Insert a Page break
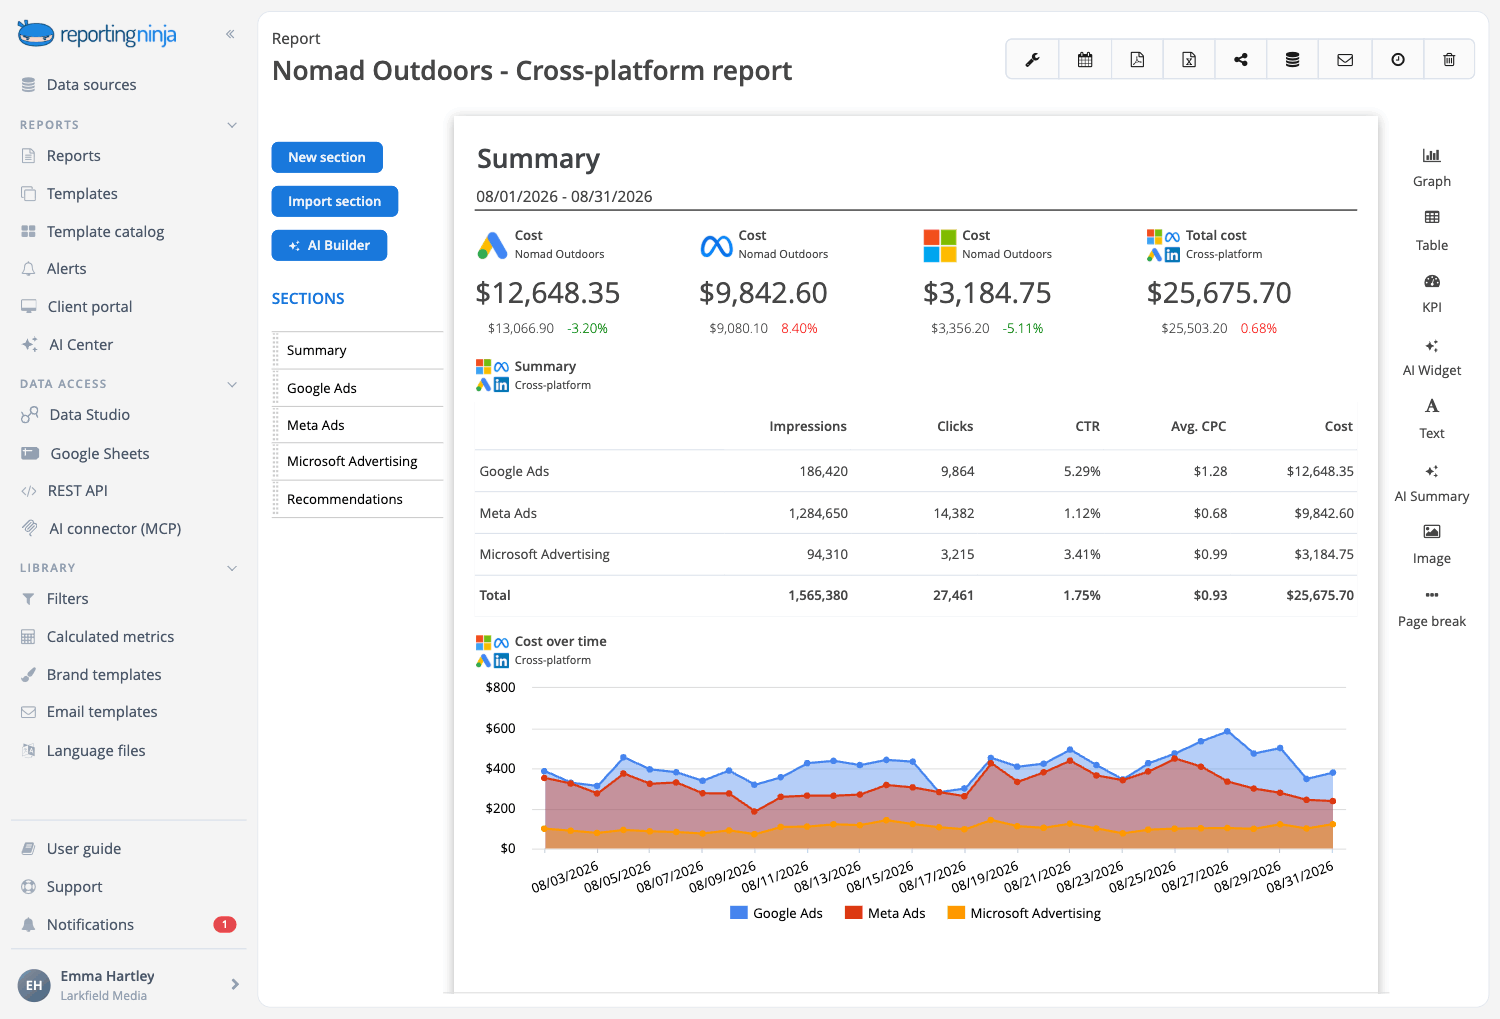 [1432, 608]
